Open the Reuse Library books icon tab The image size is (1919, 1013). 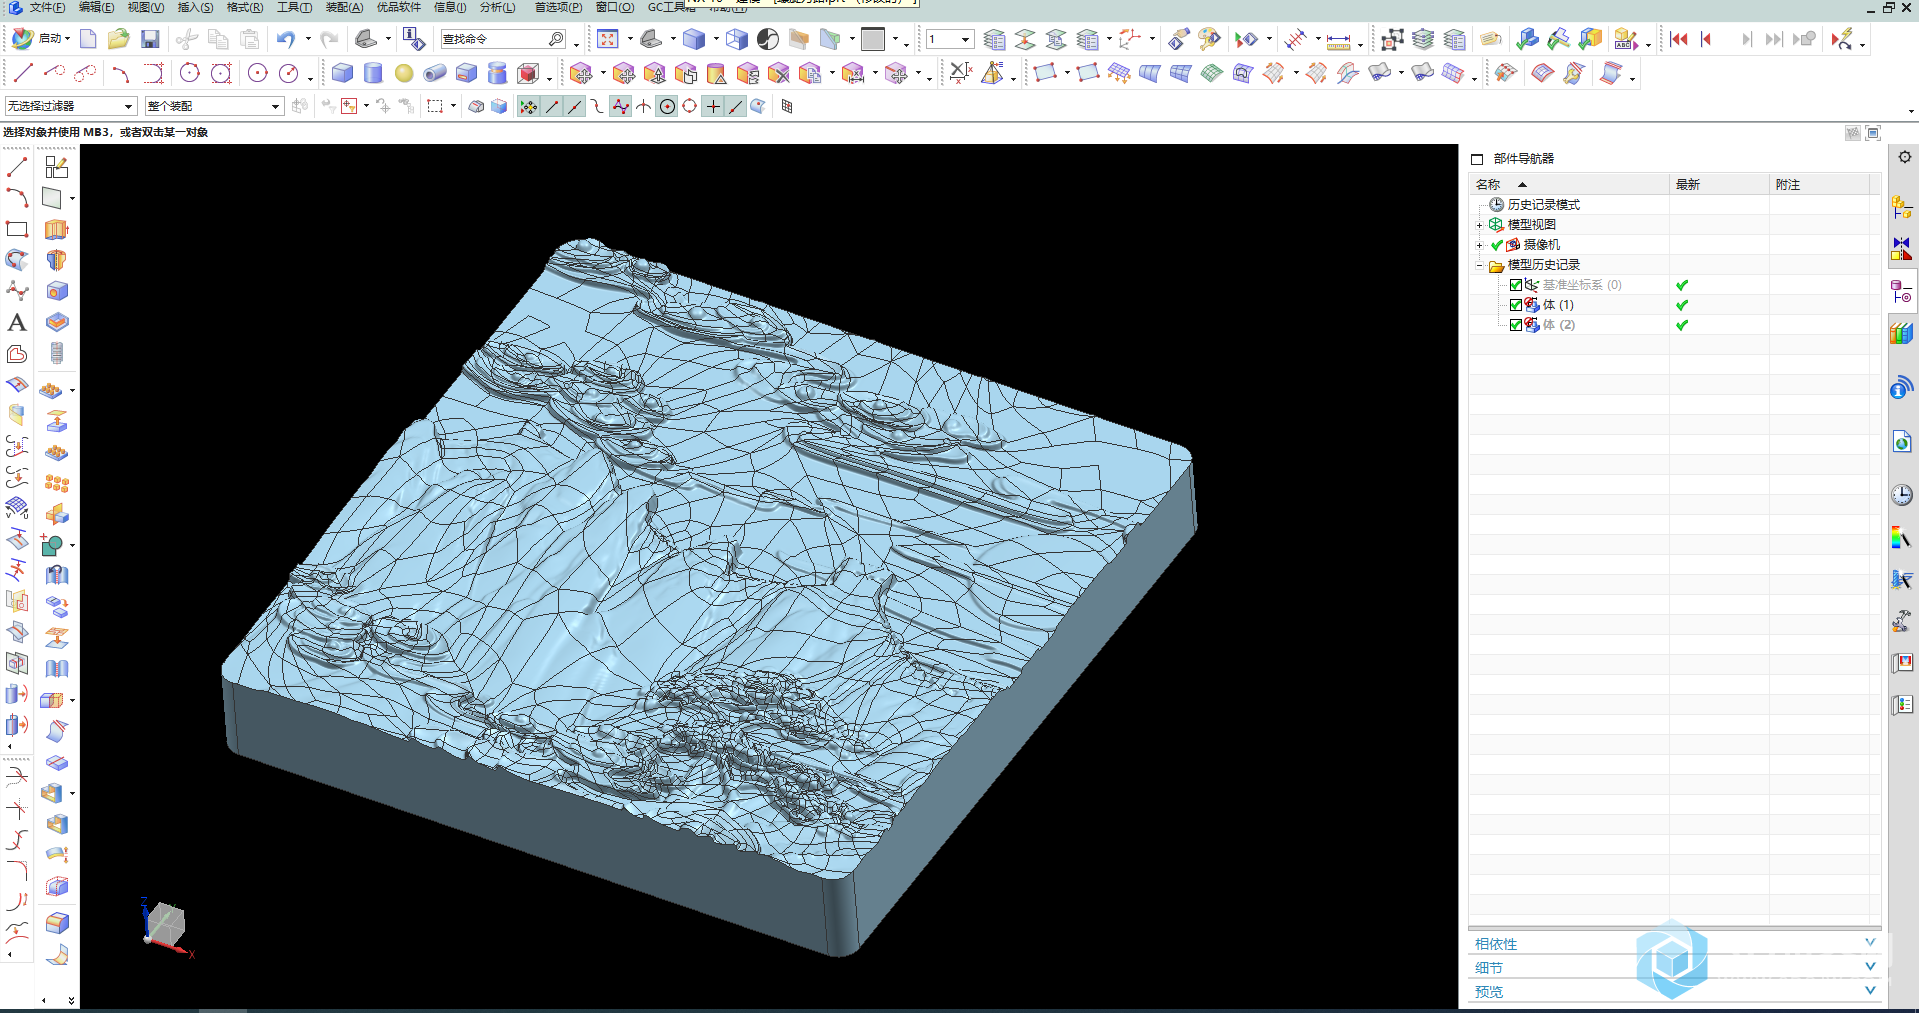click(x=1902, y=333)
